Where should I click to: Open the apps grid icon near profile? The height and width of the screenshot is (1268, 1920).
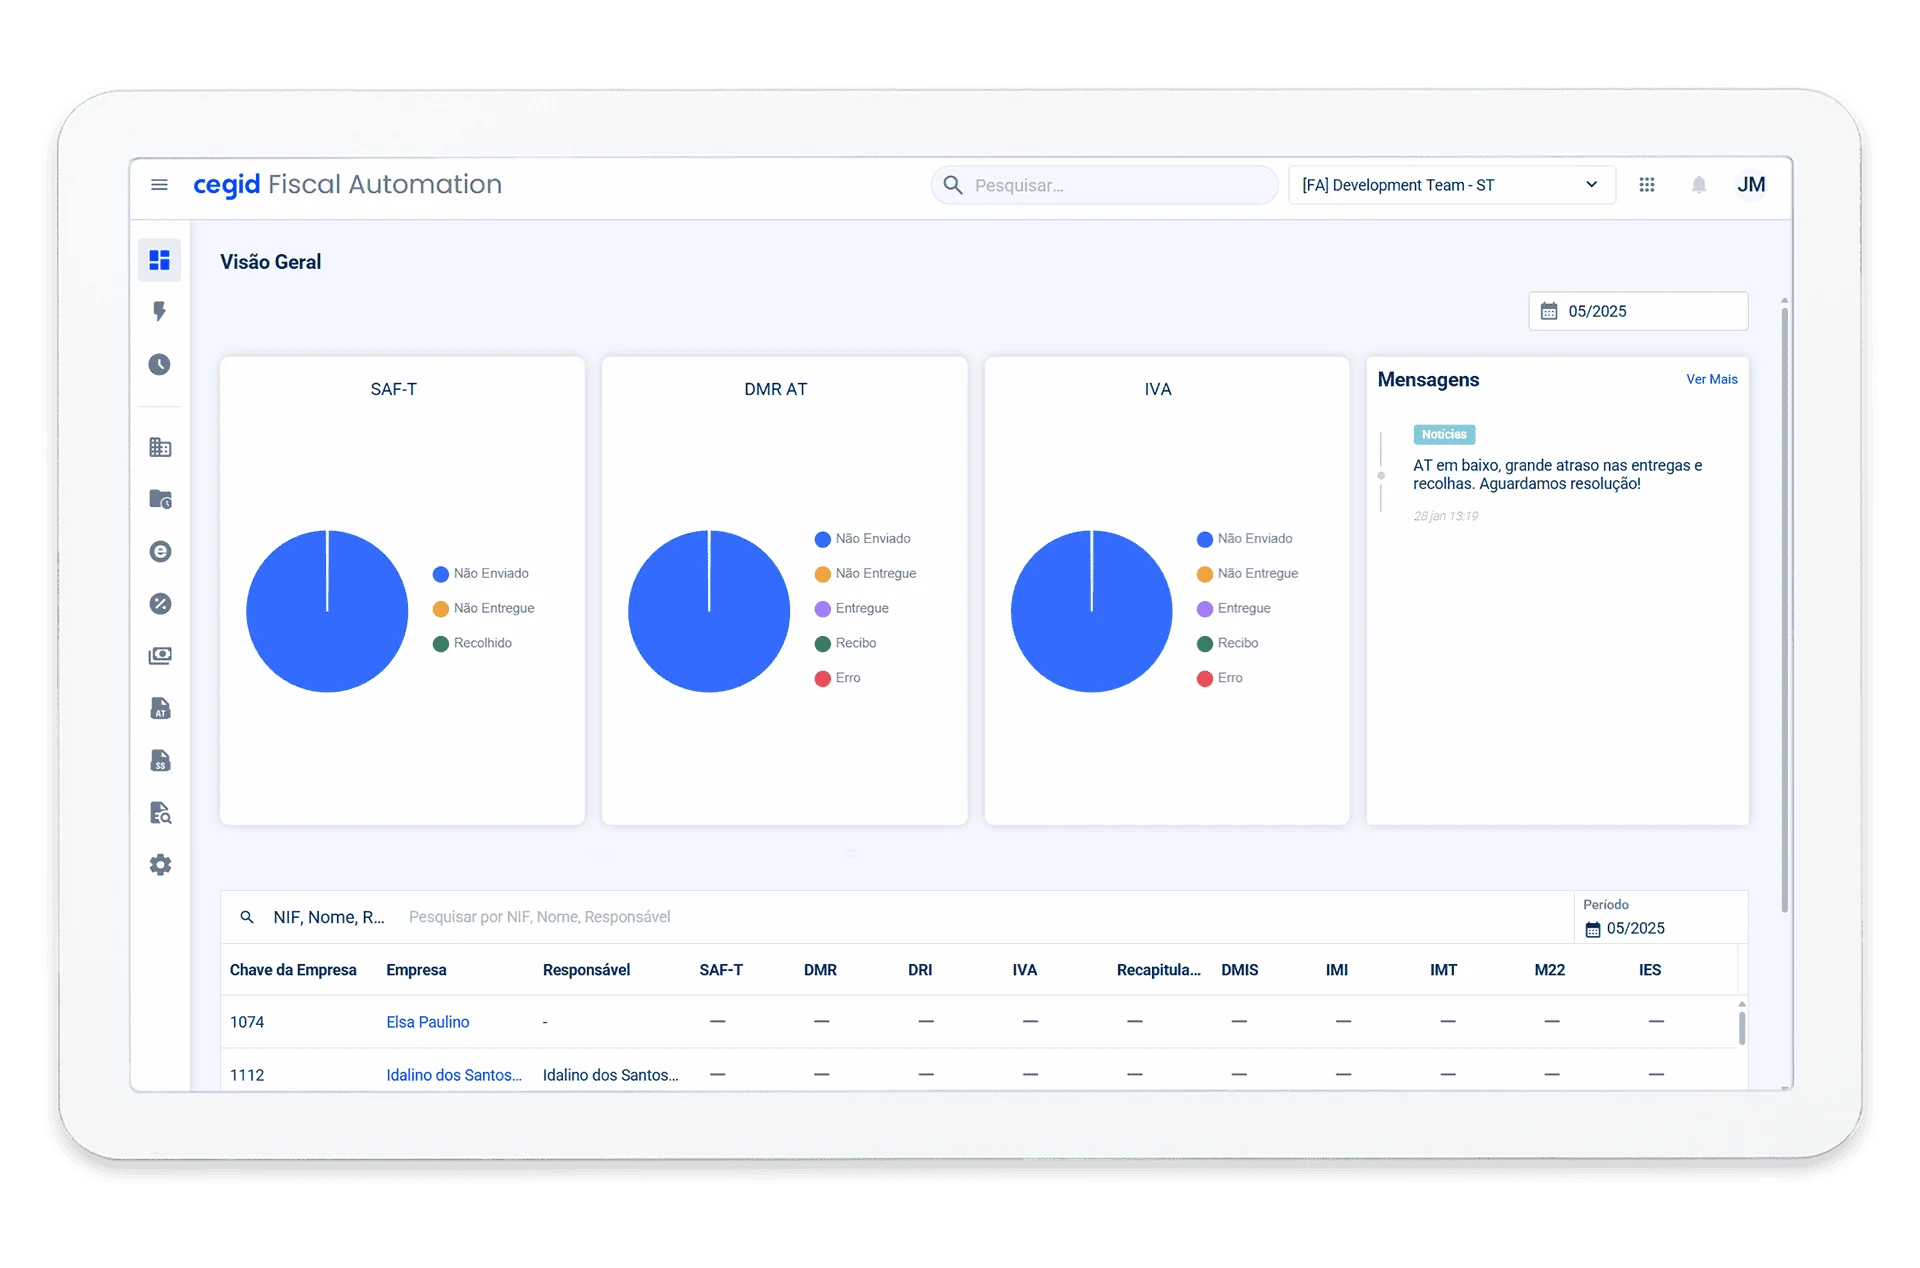click(x=1647, y=185)
